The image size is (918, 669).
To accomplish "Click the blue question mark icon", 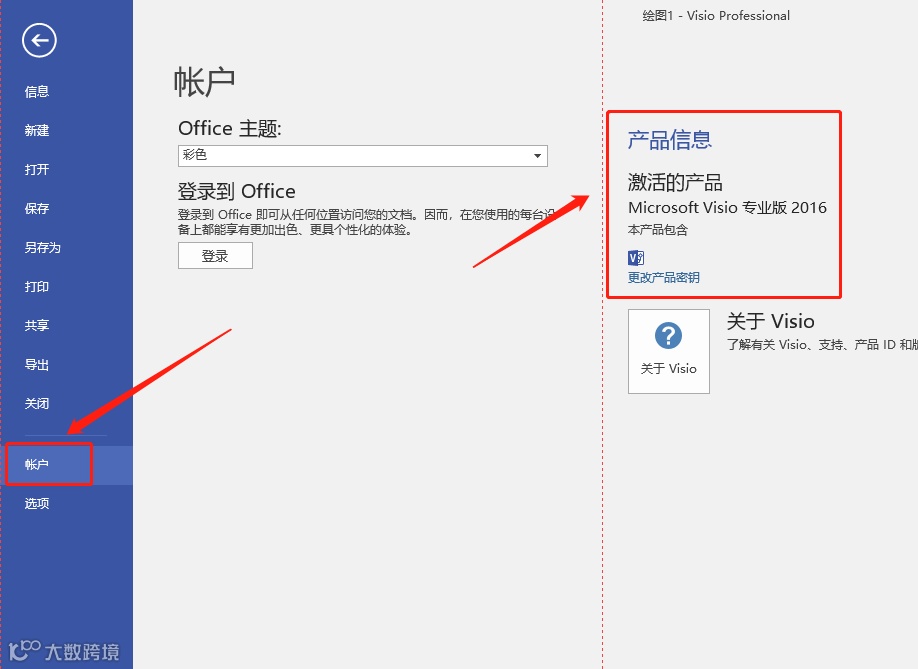I will [x=668, y=336].
